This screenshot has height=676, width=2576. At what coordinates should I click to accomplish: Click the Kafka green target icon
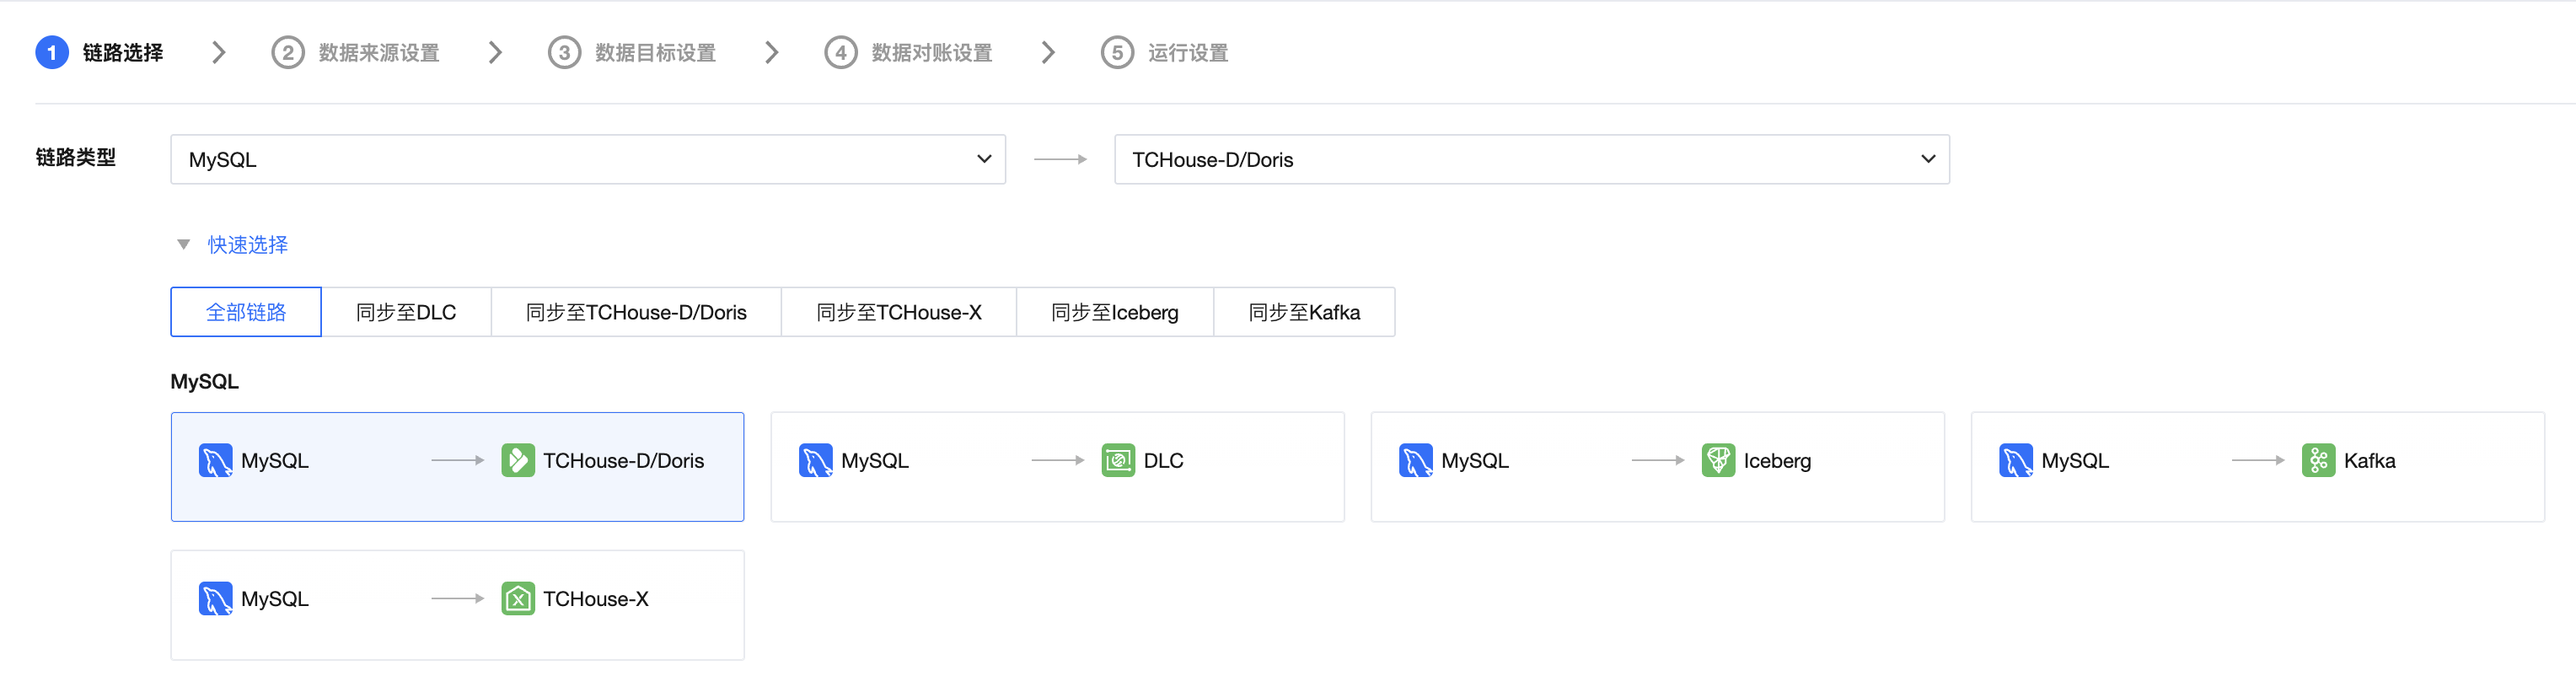2318,460
